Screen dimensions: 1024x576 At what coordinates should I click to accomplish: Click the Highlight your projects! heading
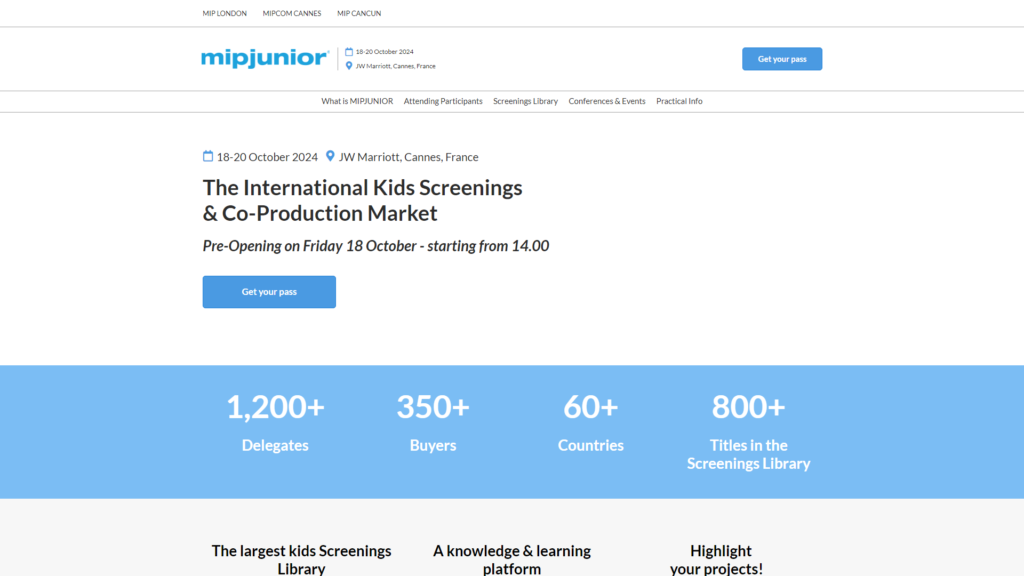tap(716, 559)
